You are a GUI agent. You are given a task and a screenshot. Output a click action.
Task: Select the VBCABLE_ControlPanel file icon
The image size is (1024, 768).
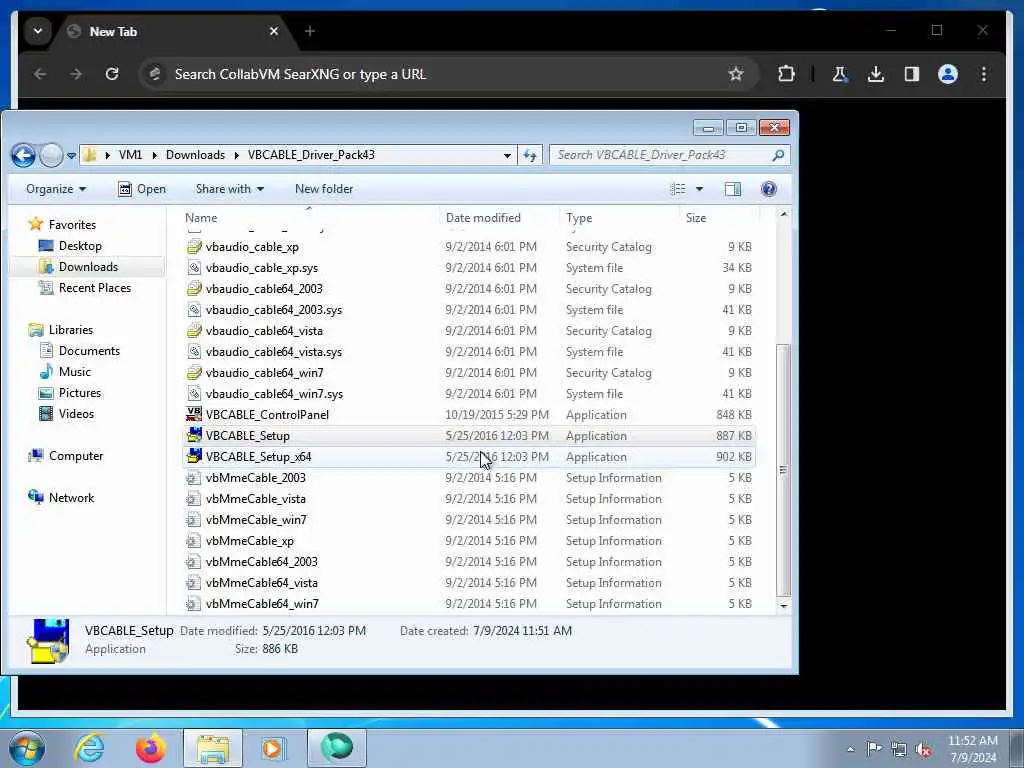coord(194,415)
